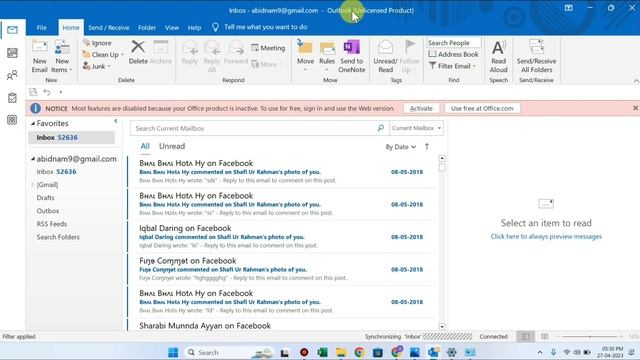The image size is (640, 360).
Task: Open the Tasks view in the sidebar
Action: pyautogui.click(x=12, y=98)
